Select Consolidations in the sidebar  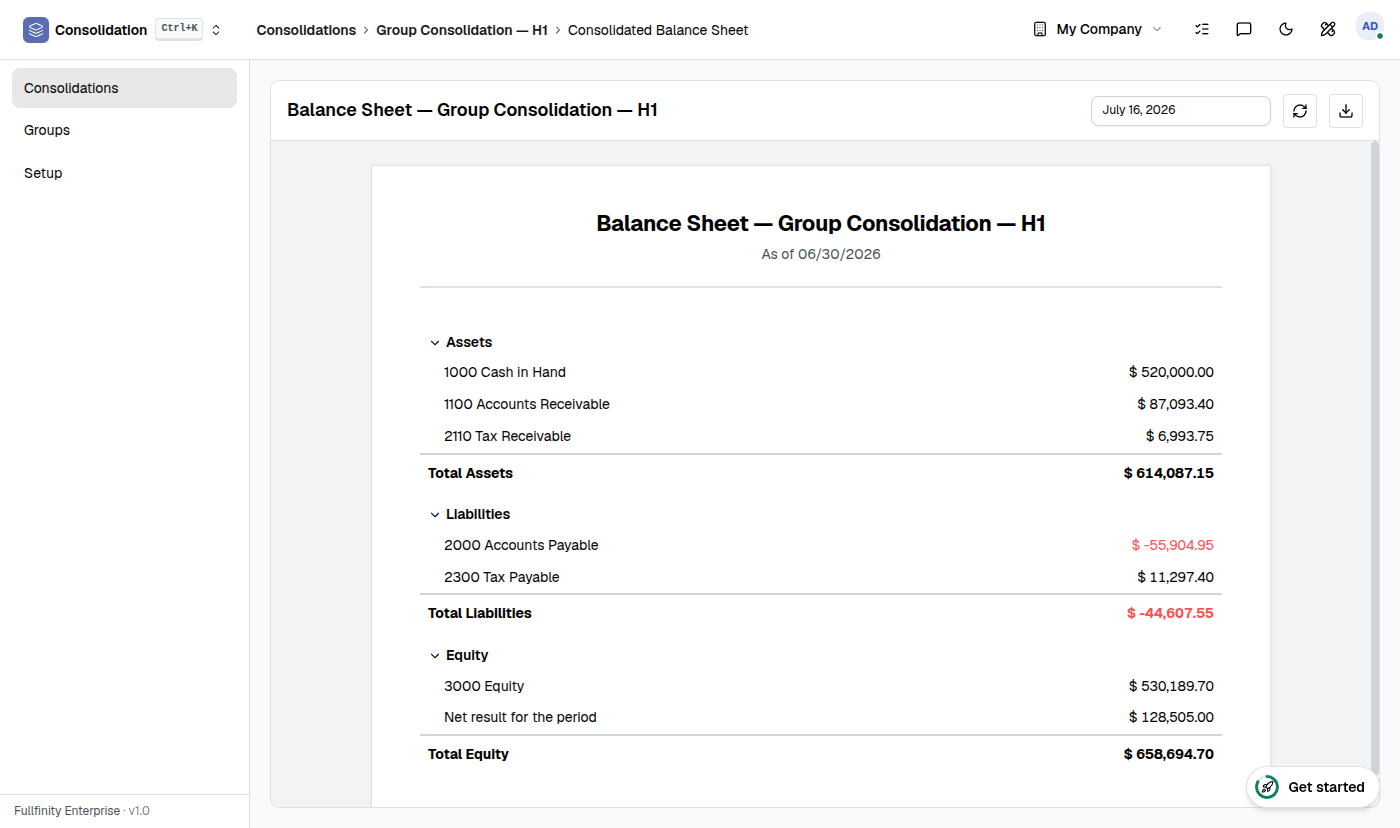coord(124,88)
